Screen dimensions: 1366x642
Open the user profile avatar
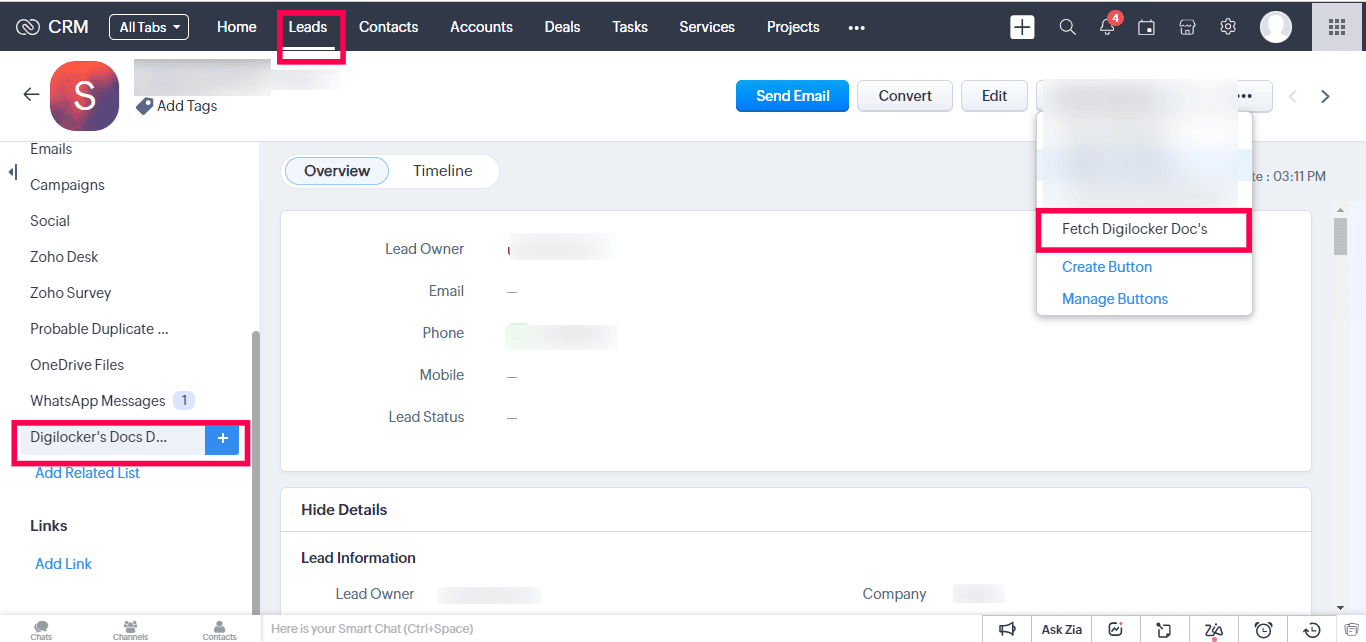[1276, 27]
